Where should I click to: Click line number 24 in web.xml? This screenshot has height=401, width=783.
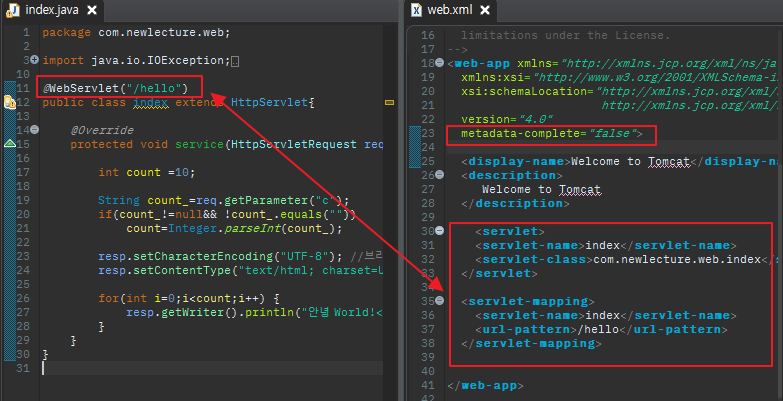coord(428,148)
